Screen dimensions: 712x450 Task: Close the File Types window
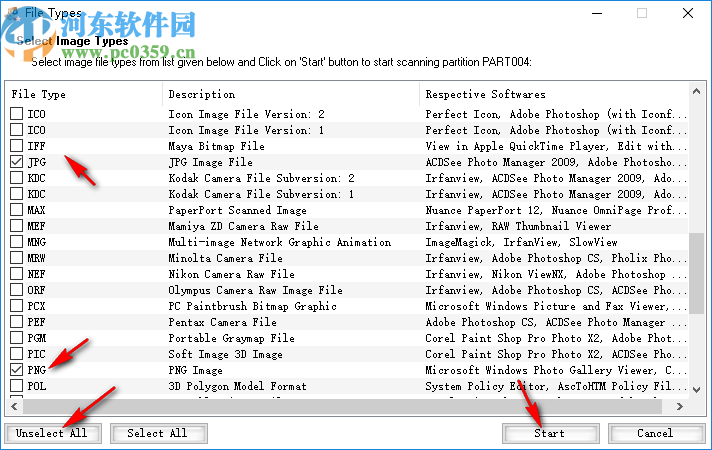(x=688, y=13)
